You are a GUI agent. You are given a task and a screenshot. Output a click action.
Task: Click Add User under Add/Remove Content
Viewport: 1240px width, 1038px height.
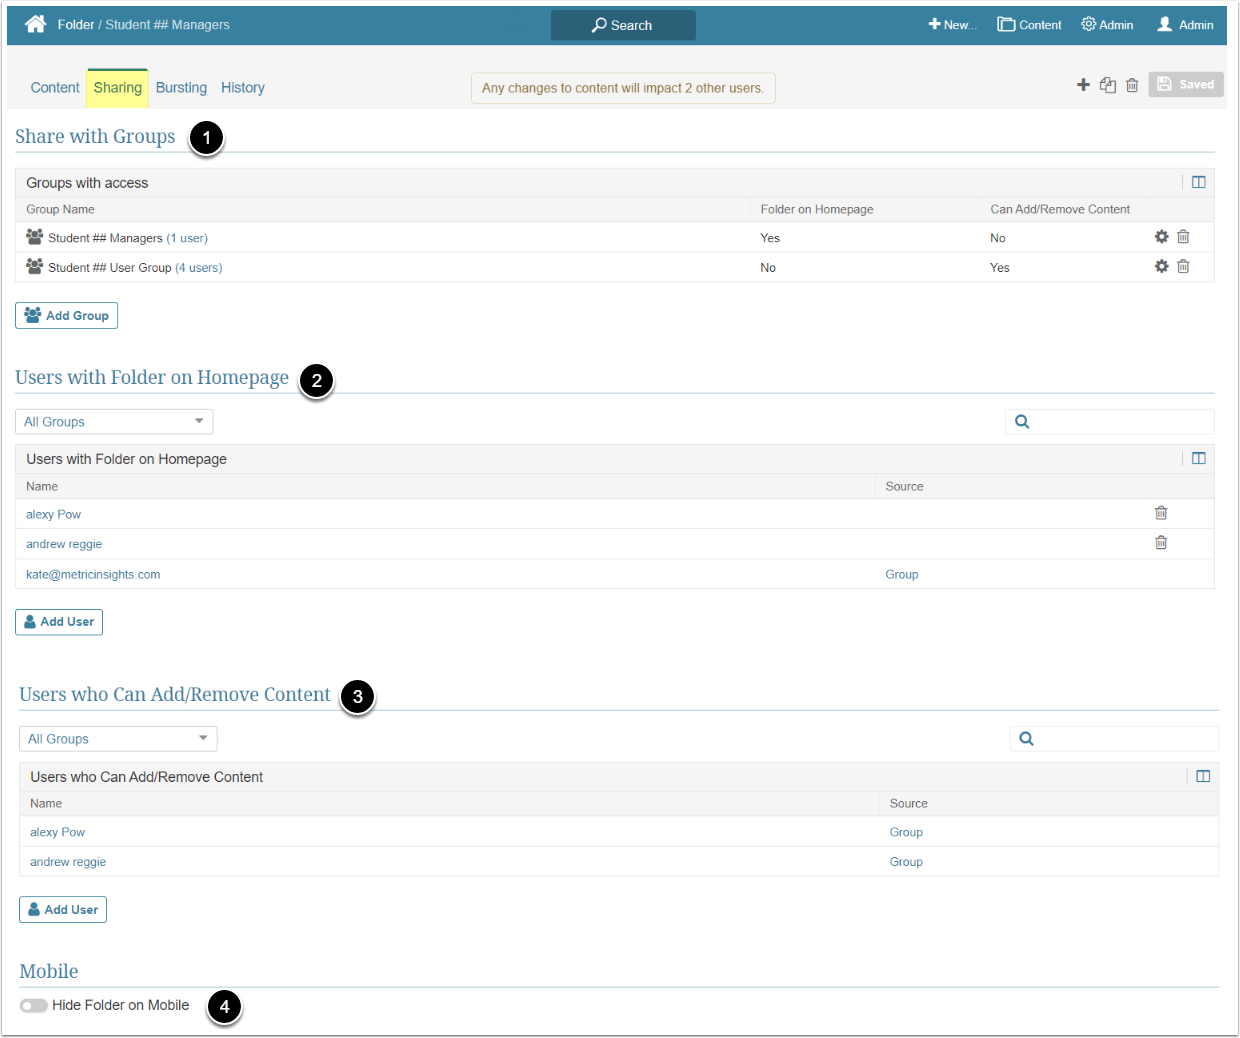(x=63, y=910)
